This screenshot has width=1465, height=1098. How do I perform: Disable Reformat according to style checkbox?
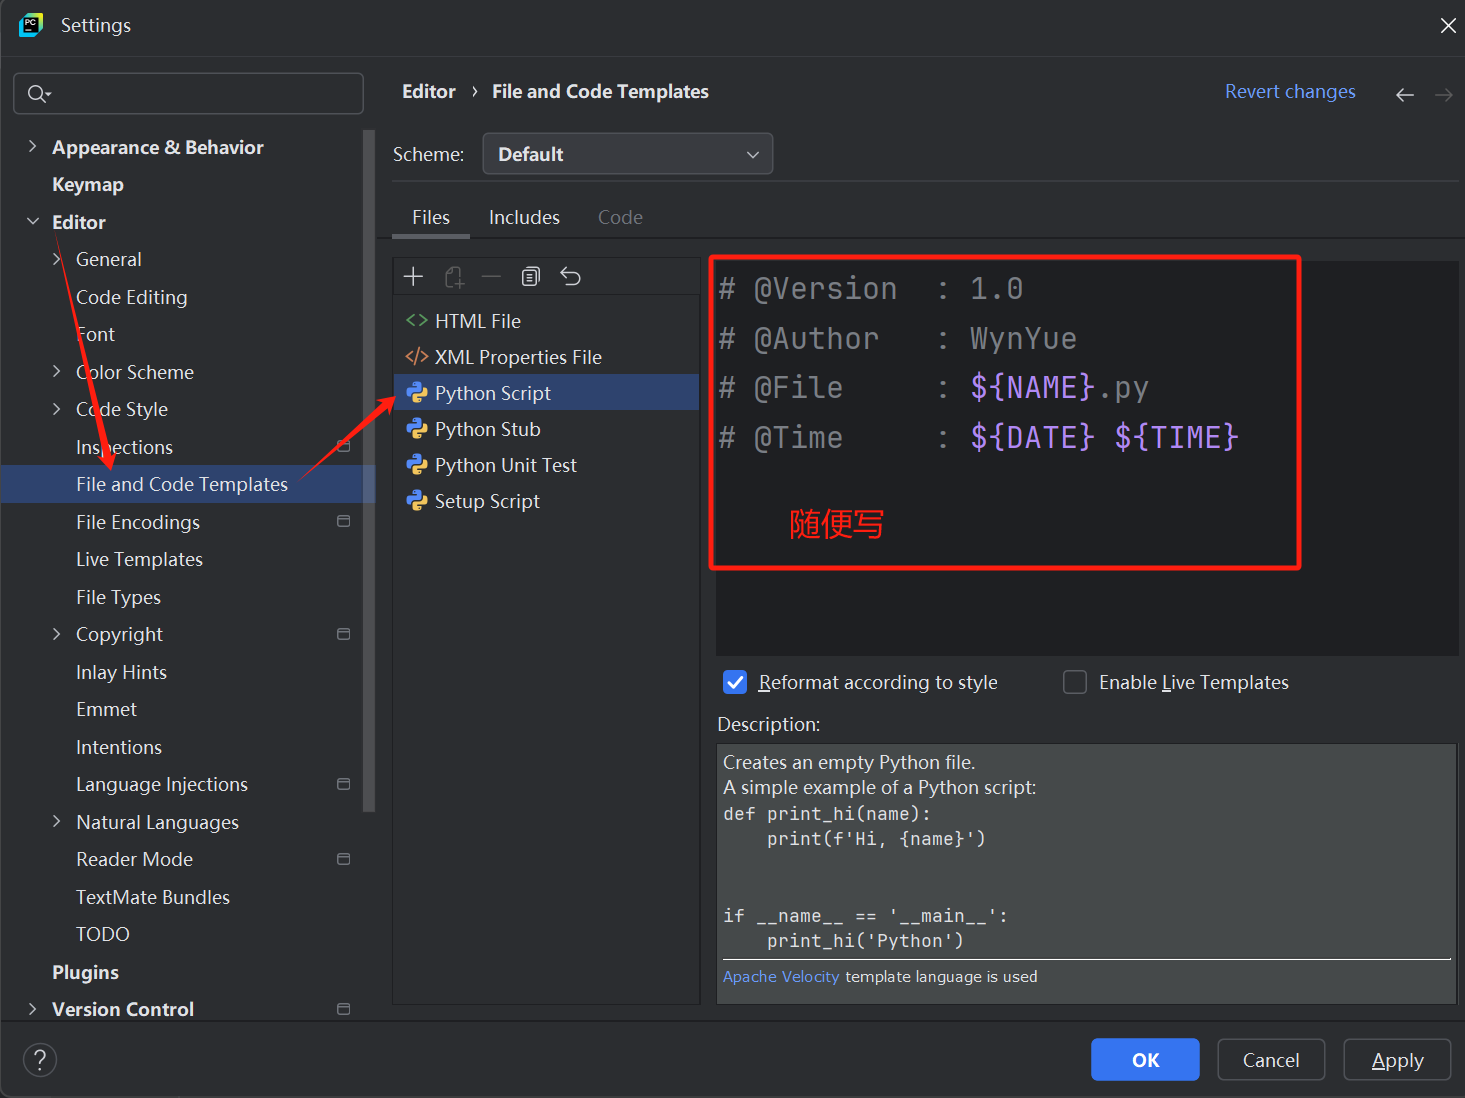pos(735,682)
